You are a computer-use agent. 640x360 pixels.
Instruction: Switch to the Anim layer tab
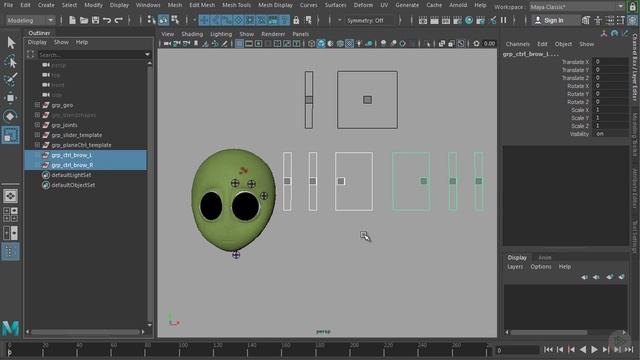544,258
